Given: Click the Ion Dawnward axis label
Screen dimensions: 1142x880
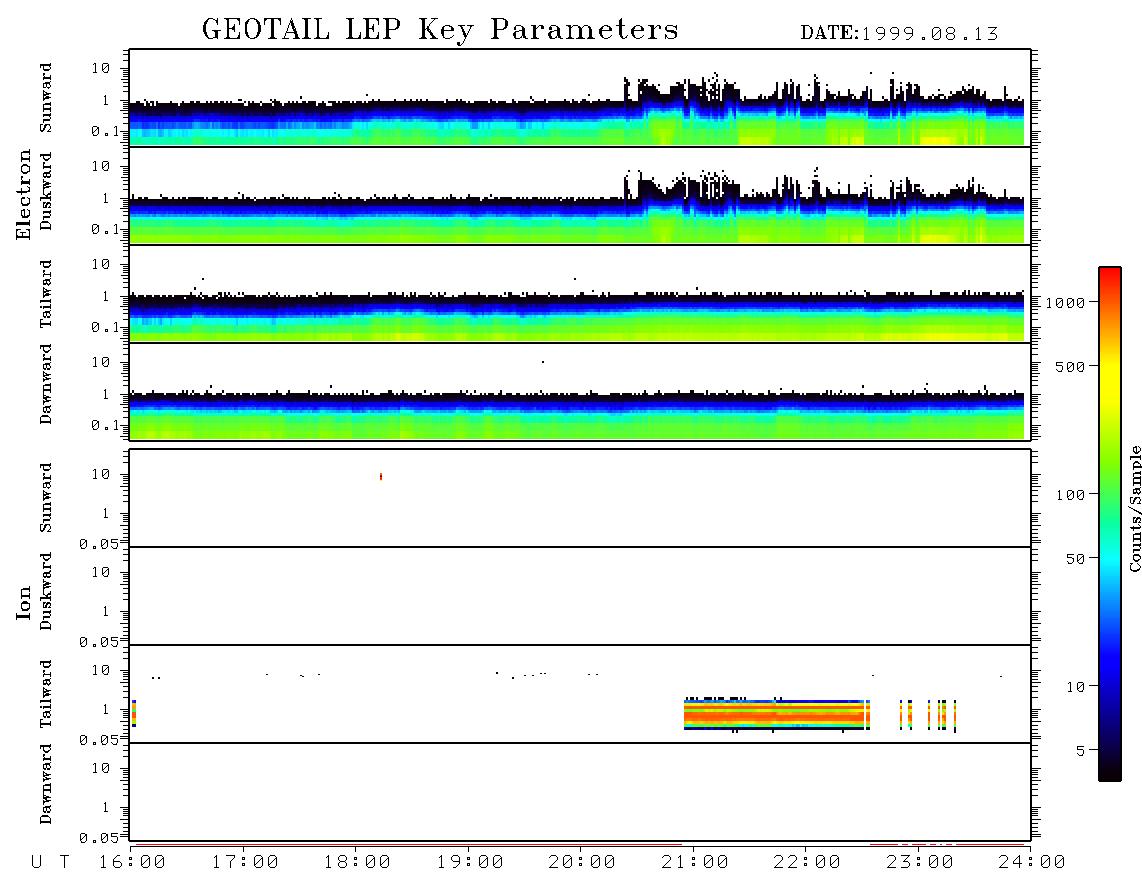Looking at the screenshot, I should 46,784.
